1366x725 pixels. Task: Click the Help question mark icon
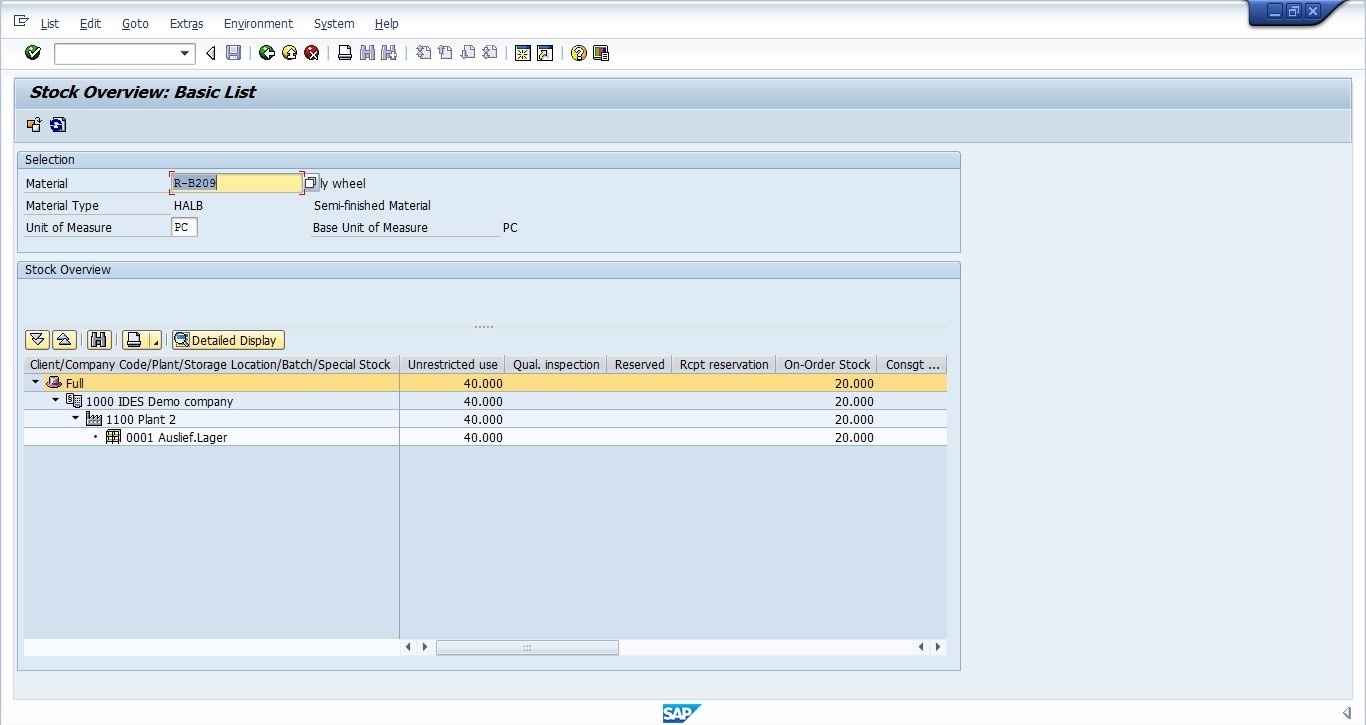[x=578, y=52]
